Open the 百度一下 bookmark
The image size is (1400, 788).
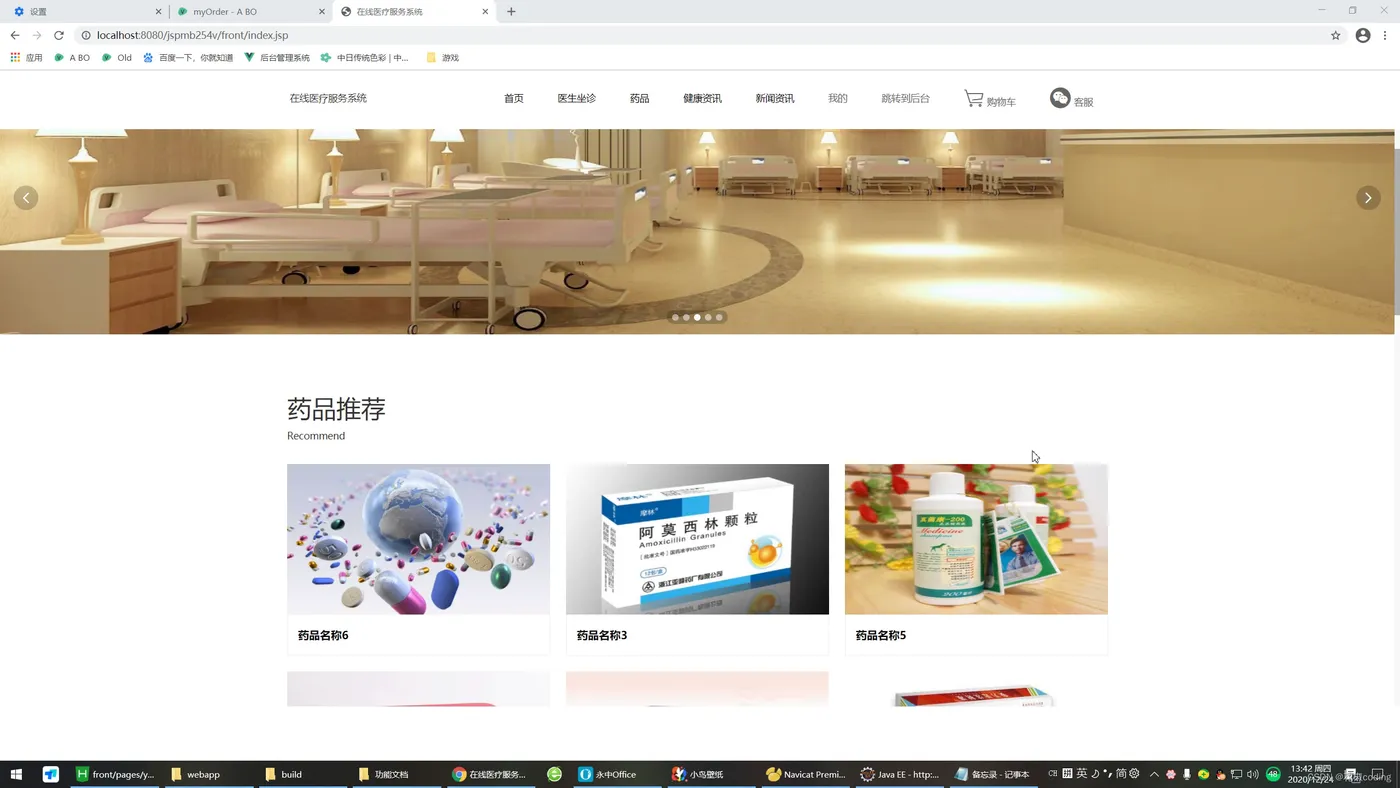pos(188,58)
